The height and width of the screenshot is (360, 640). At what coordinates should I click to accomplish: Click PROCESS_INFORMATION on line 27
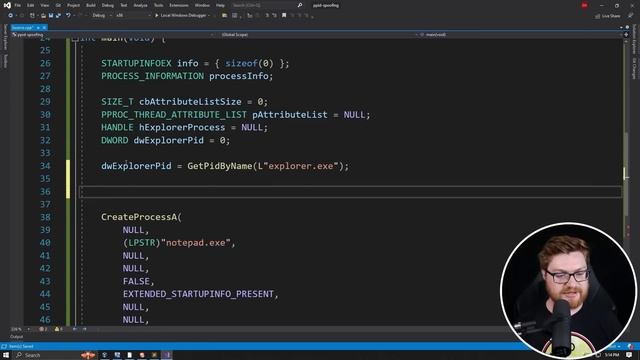(x=152, y=76)
